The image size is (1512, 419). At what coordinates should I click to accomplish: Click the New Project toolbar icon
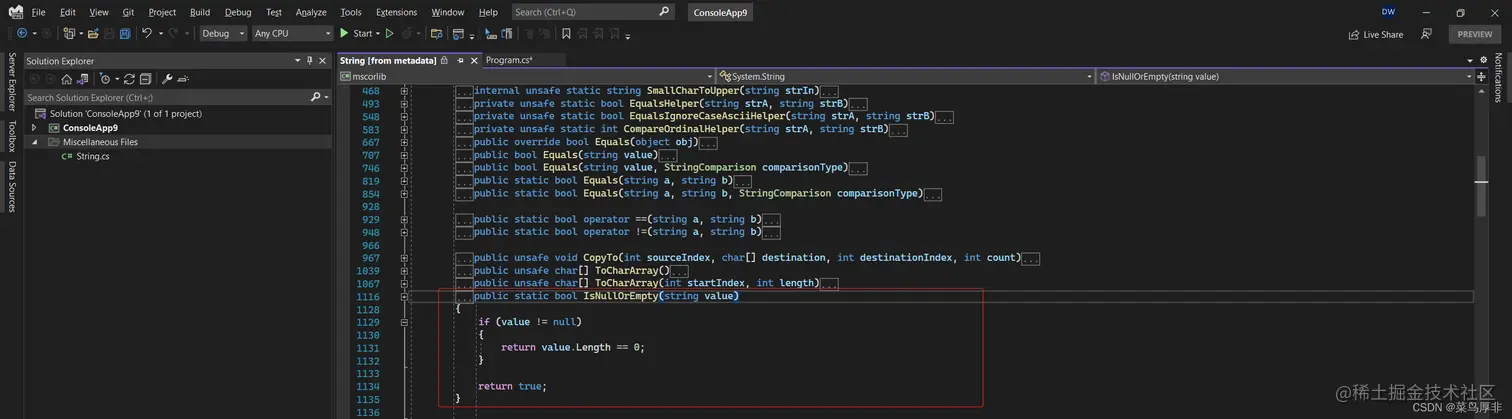[x=70, y=33]
